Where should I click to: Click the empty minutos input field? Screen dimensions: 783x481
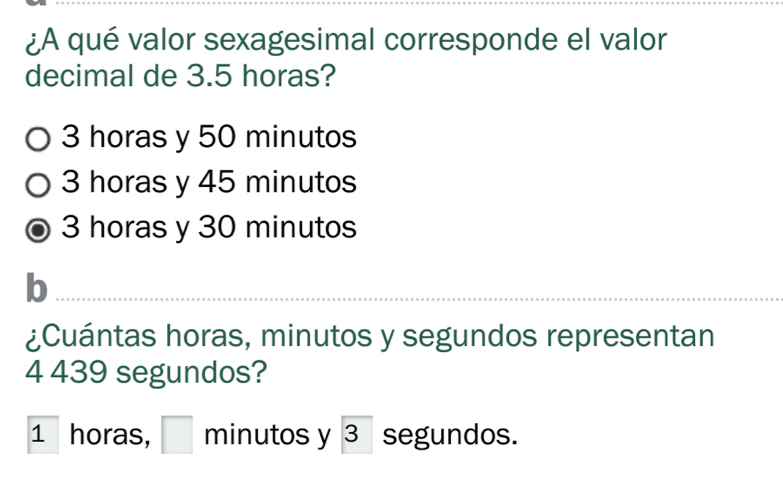[177, 435]
